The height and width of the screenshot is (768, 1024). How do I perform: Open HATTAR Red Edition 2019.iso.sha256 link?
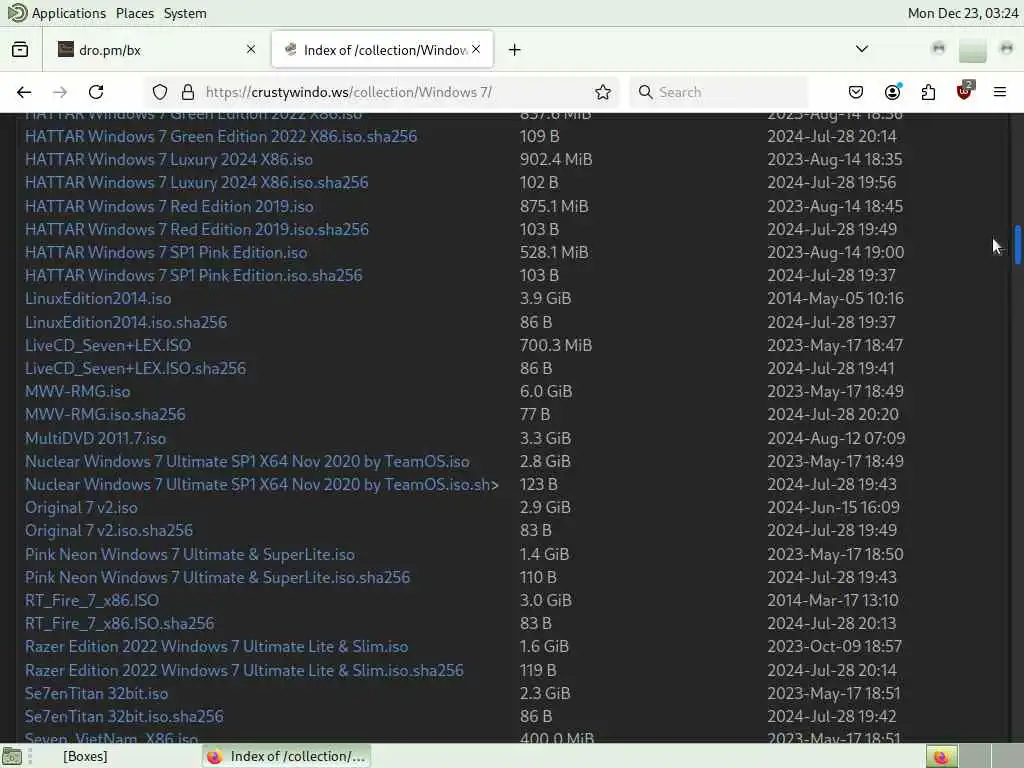coord(197,229)
